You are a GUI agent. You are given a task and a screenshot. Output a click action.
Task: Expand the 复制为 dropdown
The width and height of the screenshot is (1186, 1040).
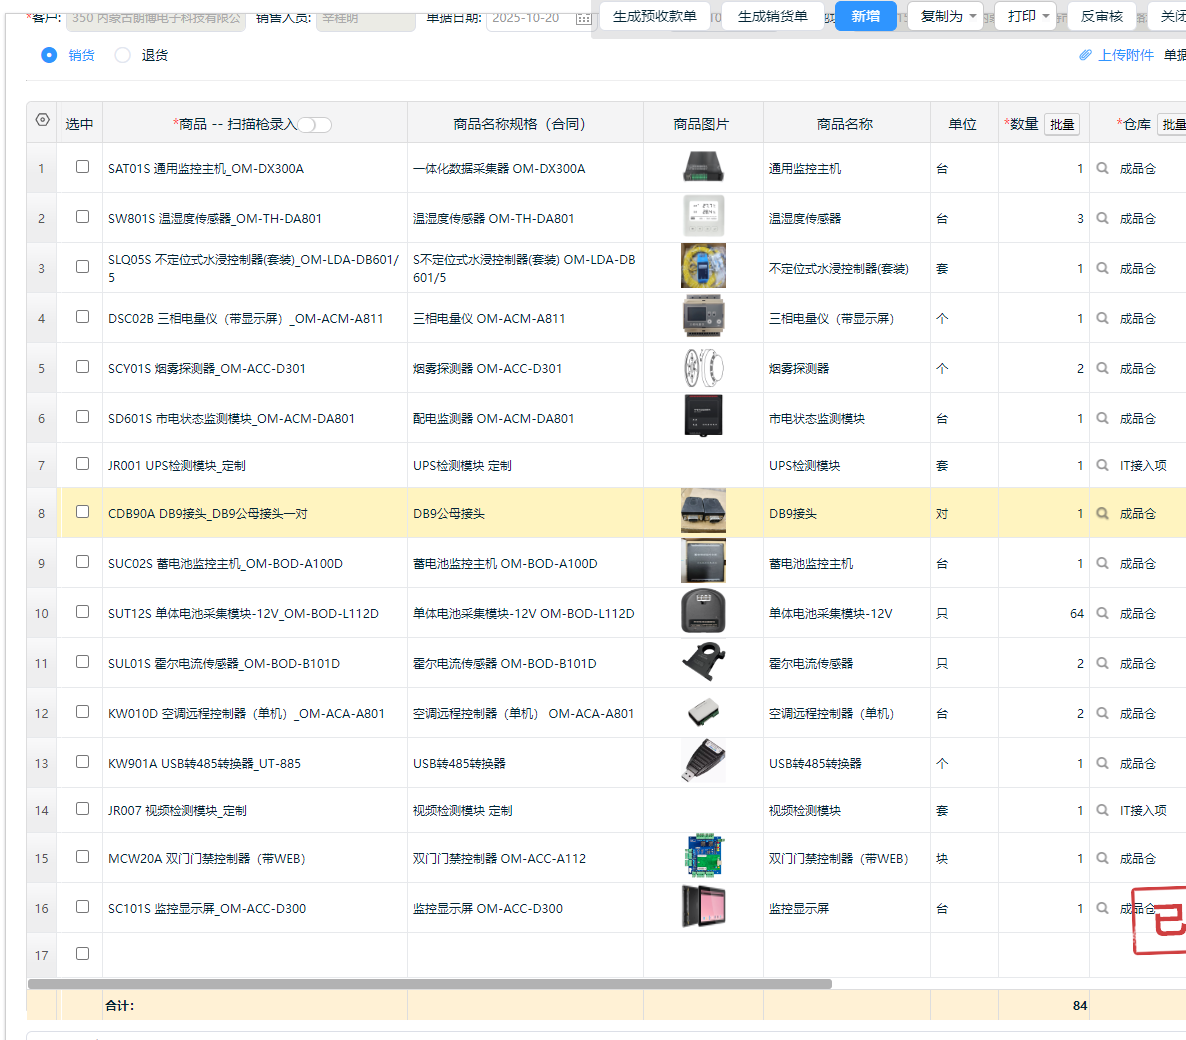pos(946,16)
